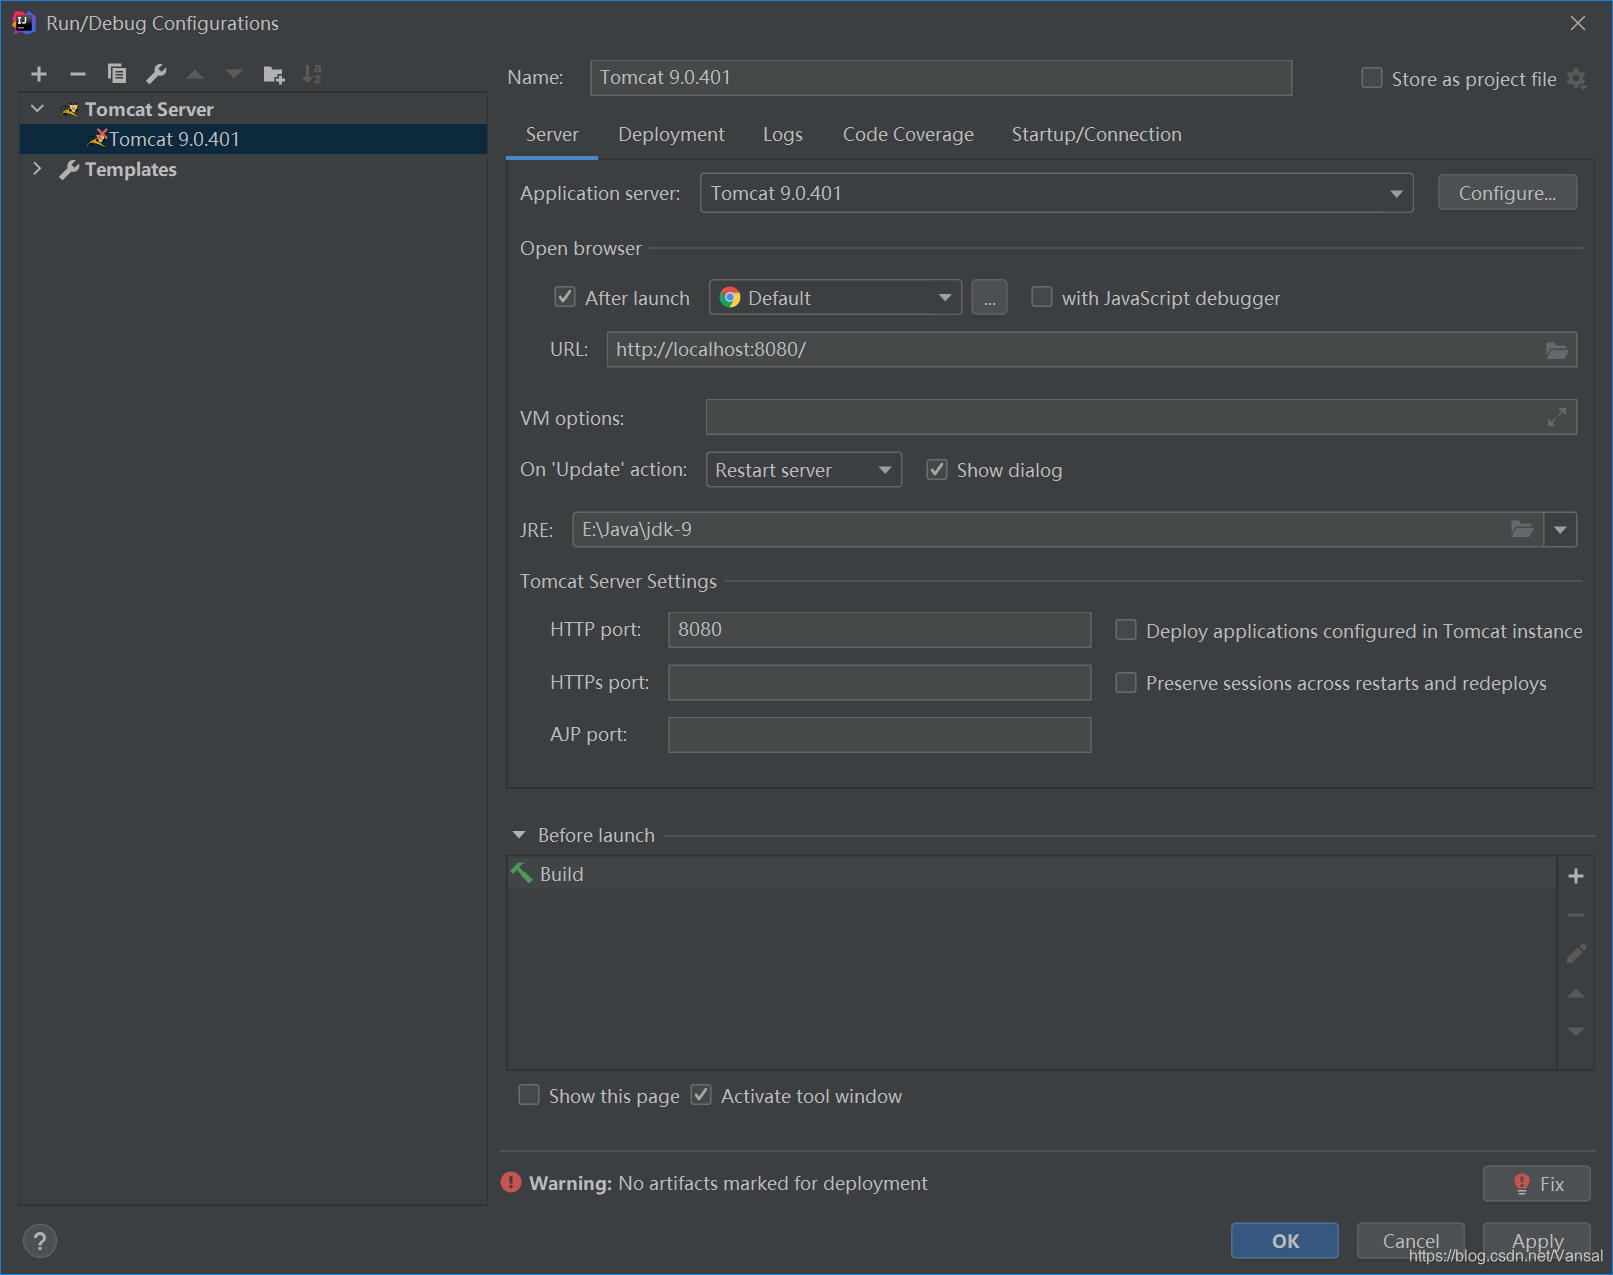
Task: Click the Cancel button
Action: pyautogui.click(x=1410, y=1241)
